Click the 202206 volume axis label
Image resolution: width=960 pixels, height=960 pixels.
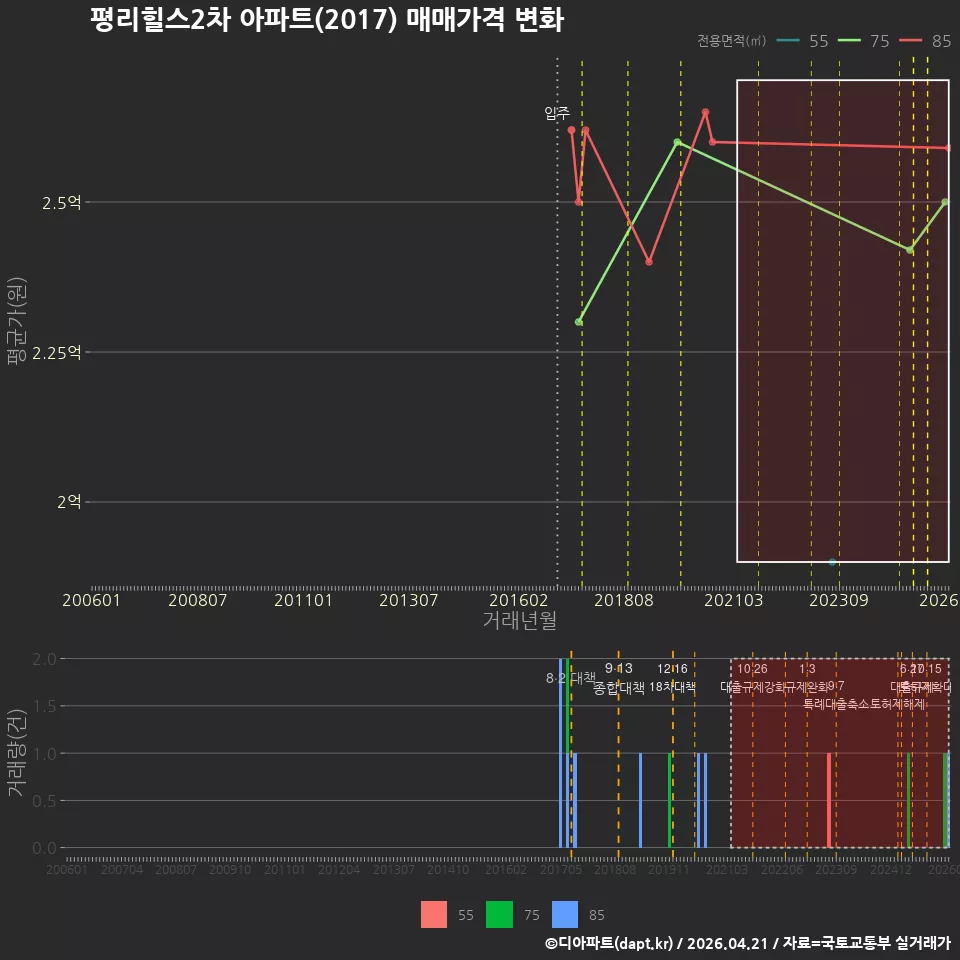click(782, 869)
